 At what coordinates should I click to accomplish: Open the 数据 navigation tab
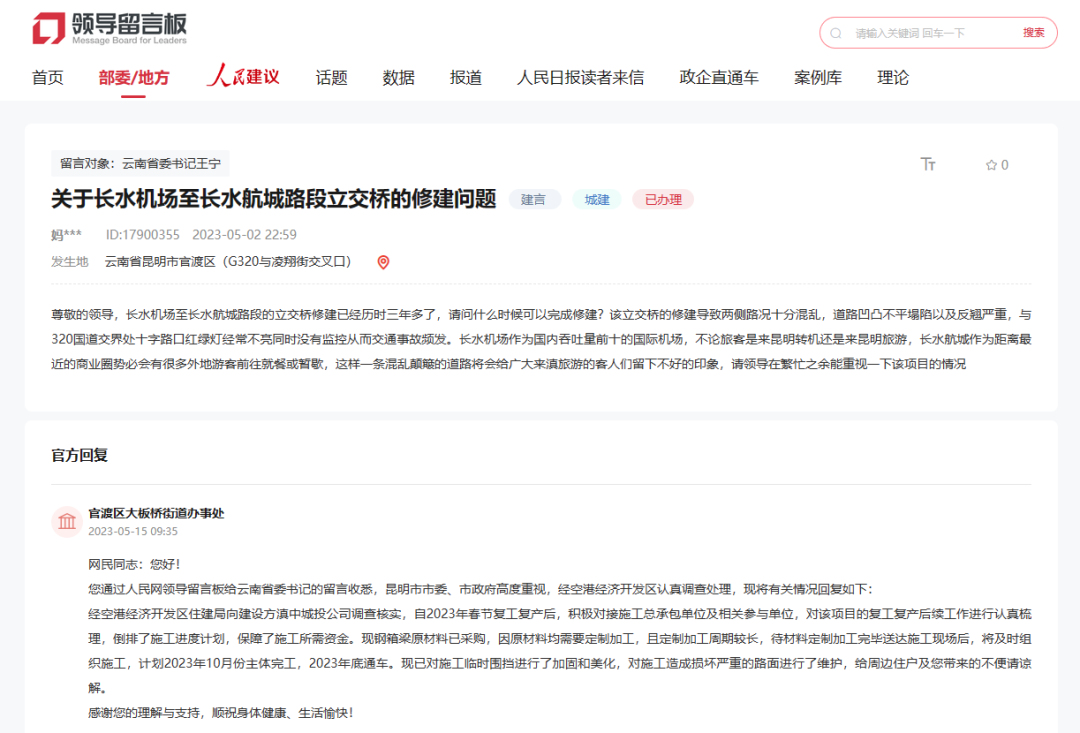click(x=399, y=77)
